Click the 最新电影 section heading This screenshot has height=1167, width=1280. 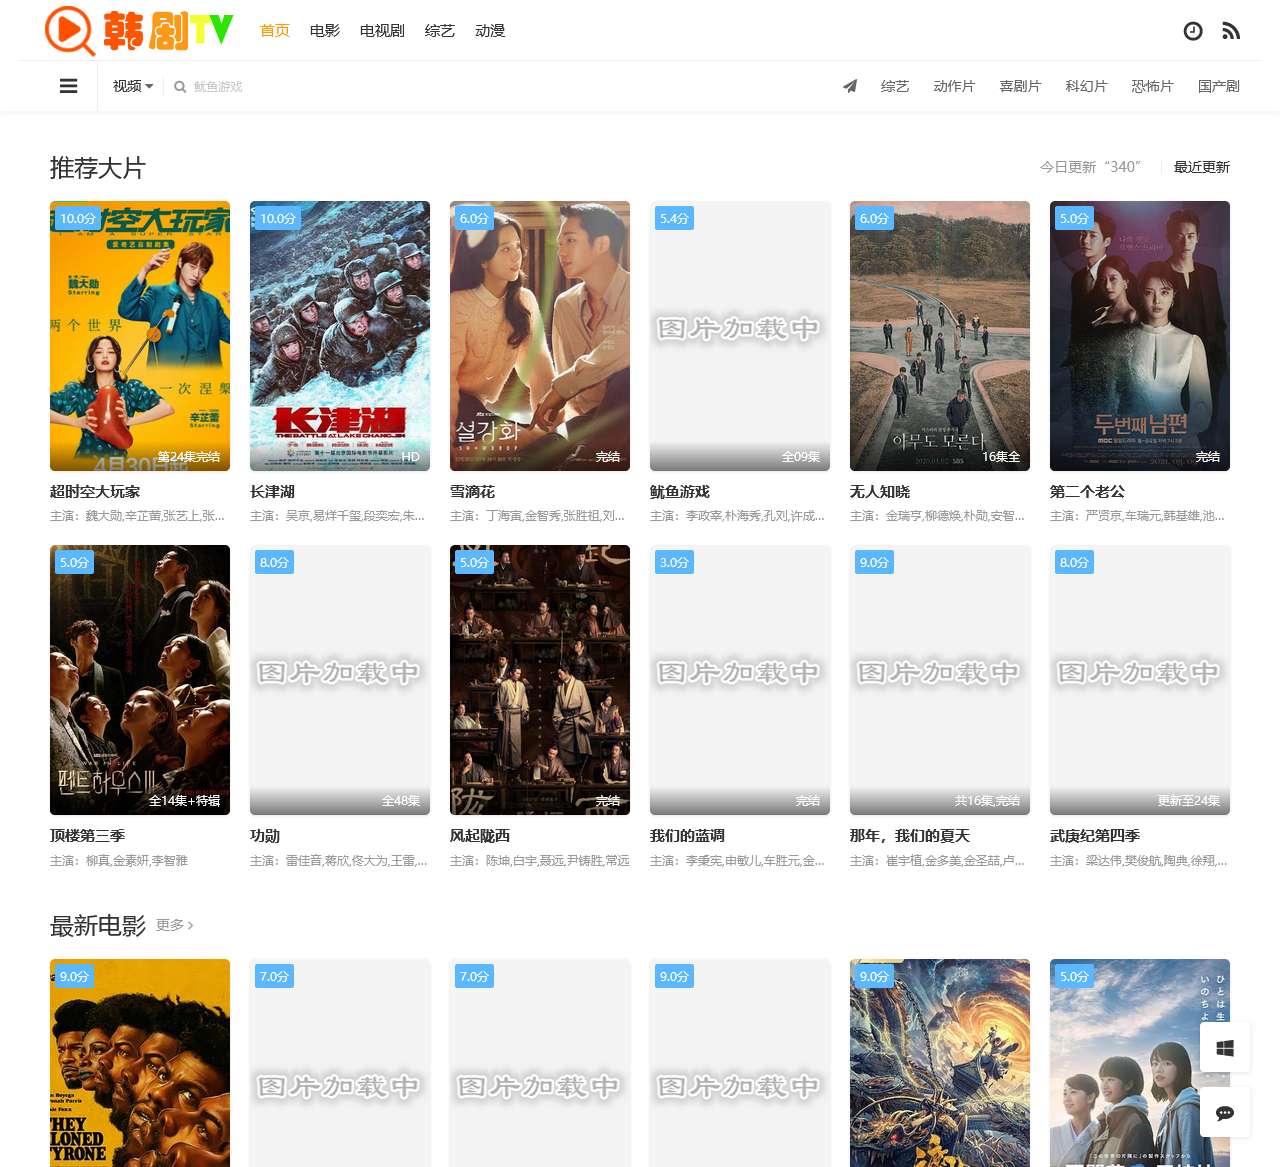[x=98, y=926]
